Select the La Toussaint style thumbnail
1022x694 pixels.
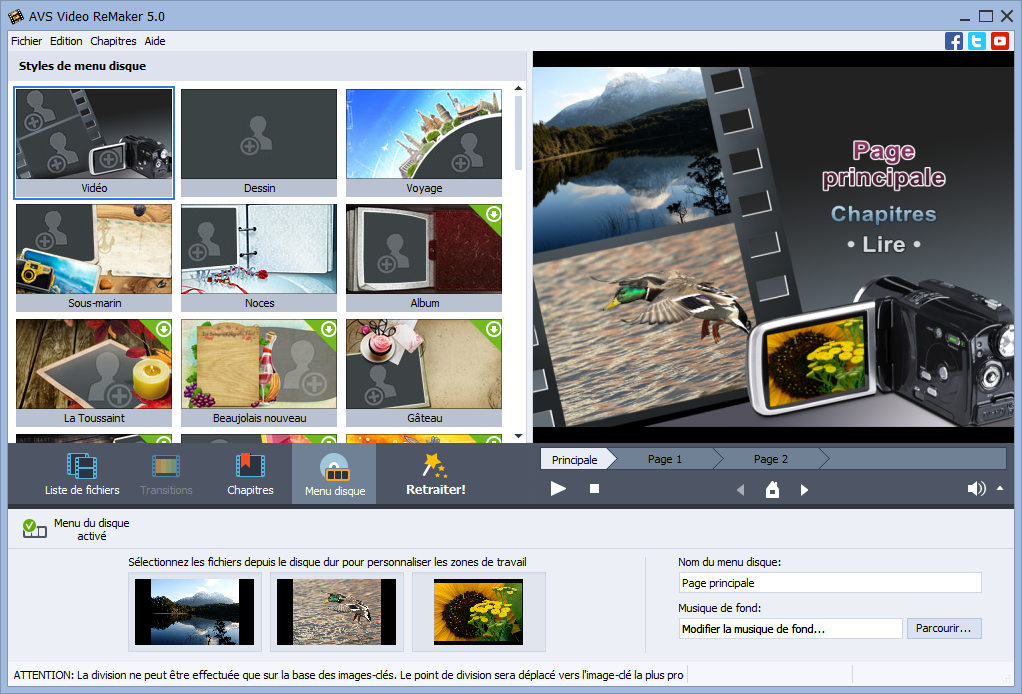pyautogui.click(x=94, y=373)
